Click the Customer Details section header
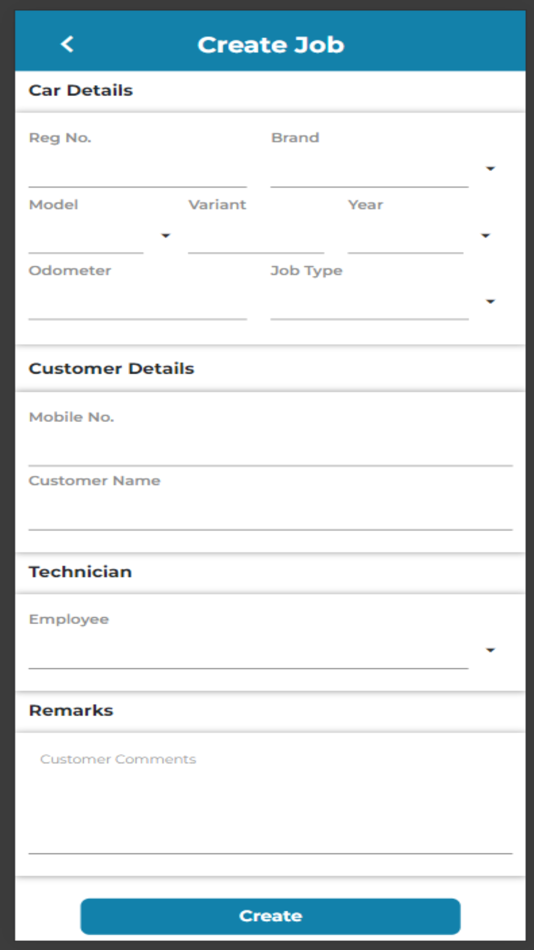This screenshot has width=534, height=950. point(112,368)
